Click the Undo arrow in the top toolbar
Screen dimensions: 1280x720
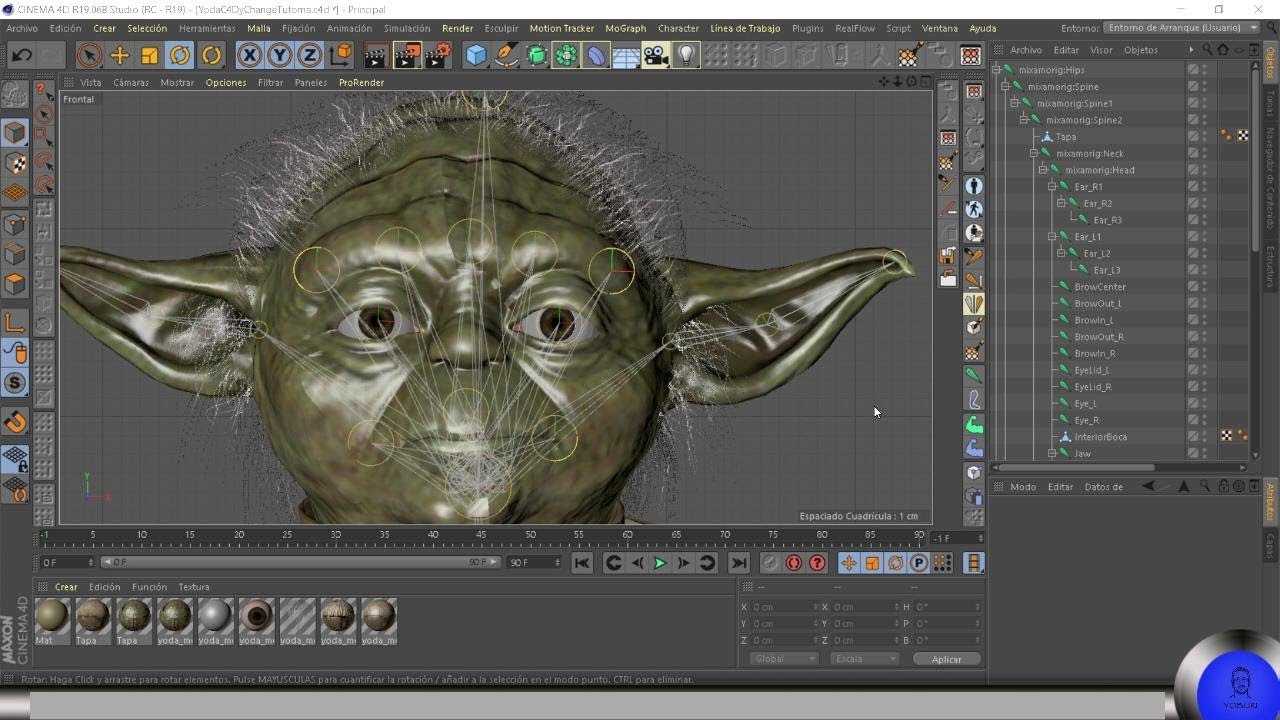(21, 55)
